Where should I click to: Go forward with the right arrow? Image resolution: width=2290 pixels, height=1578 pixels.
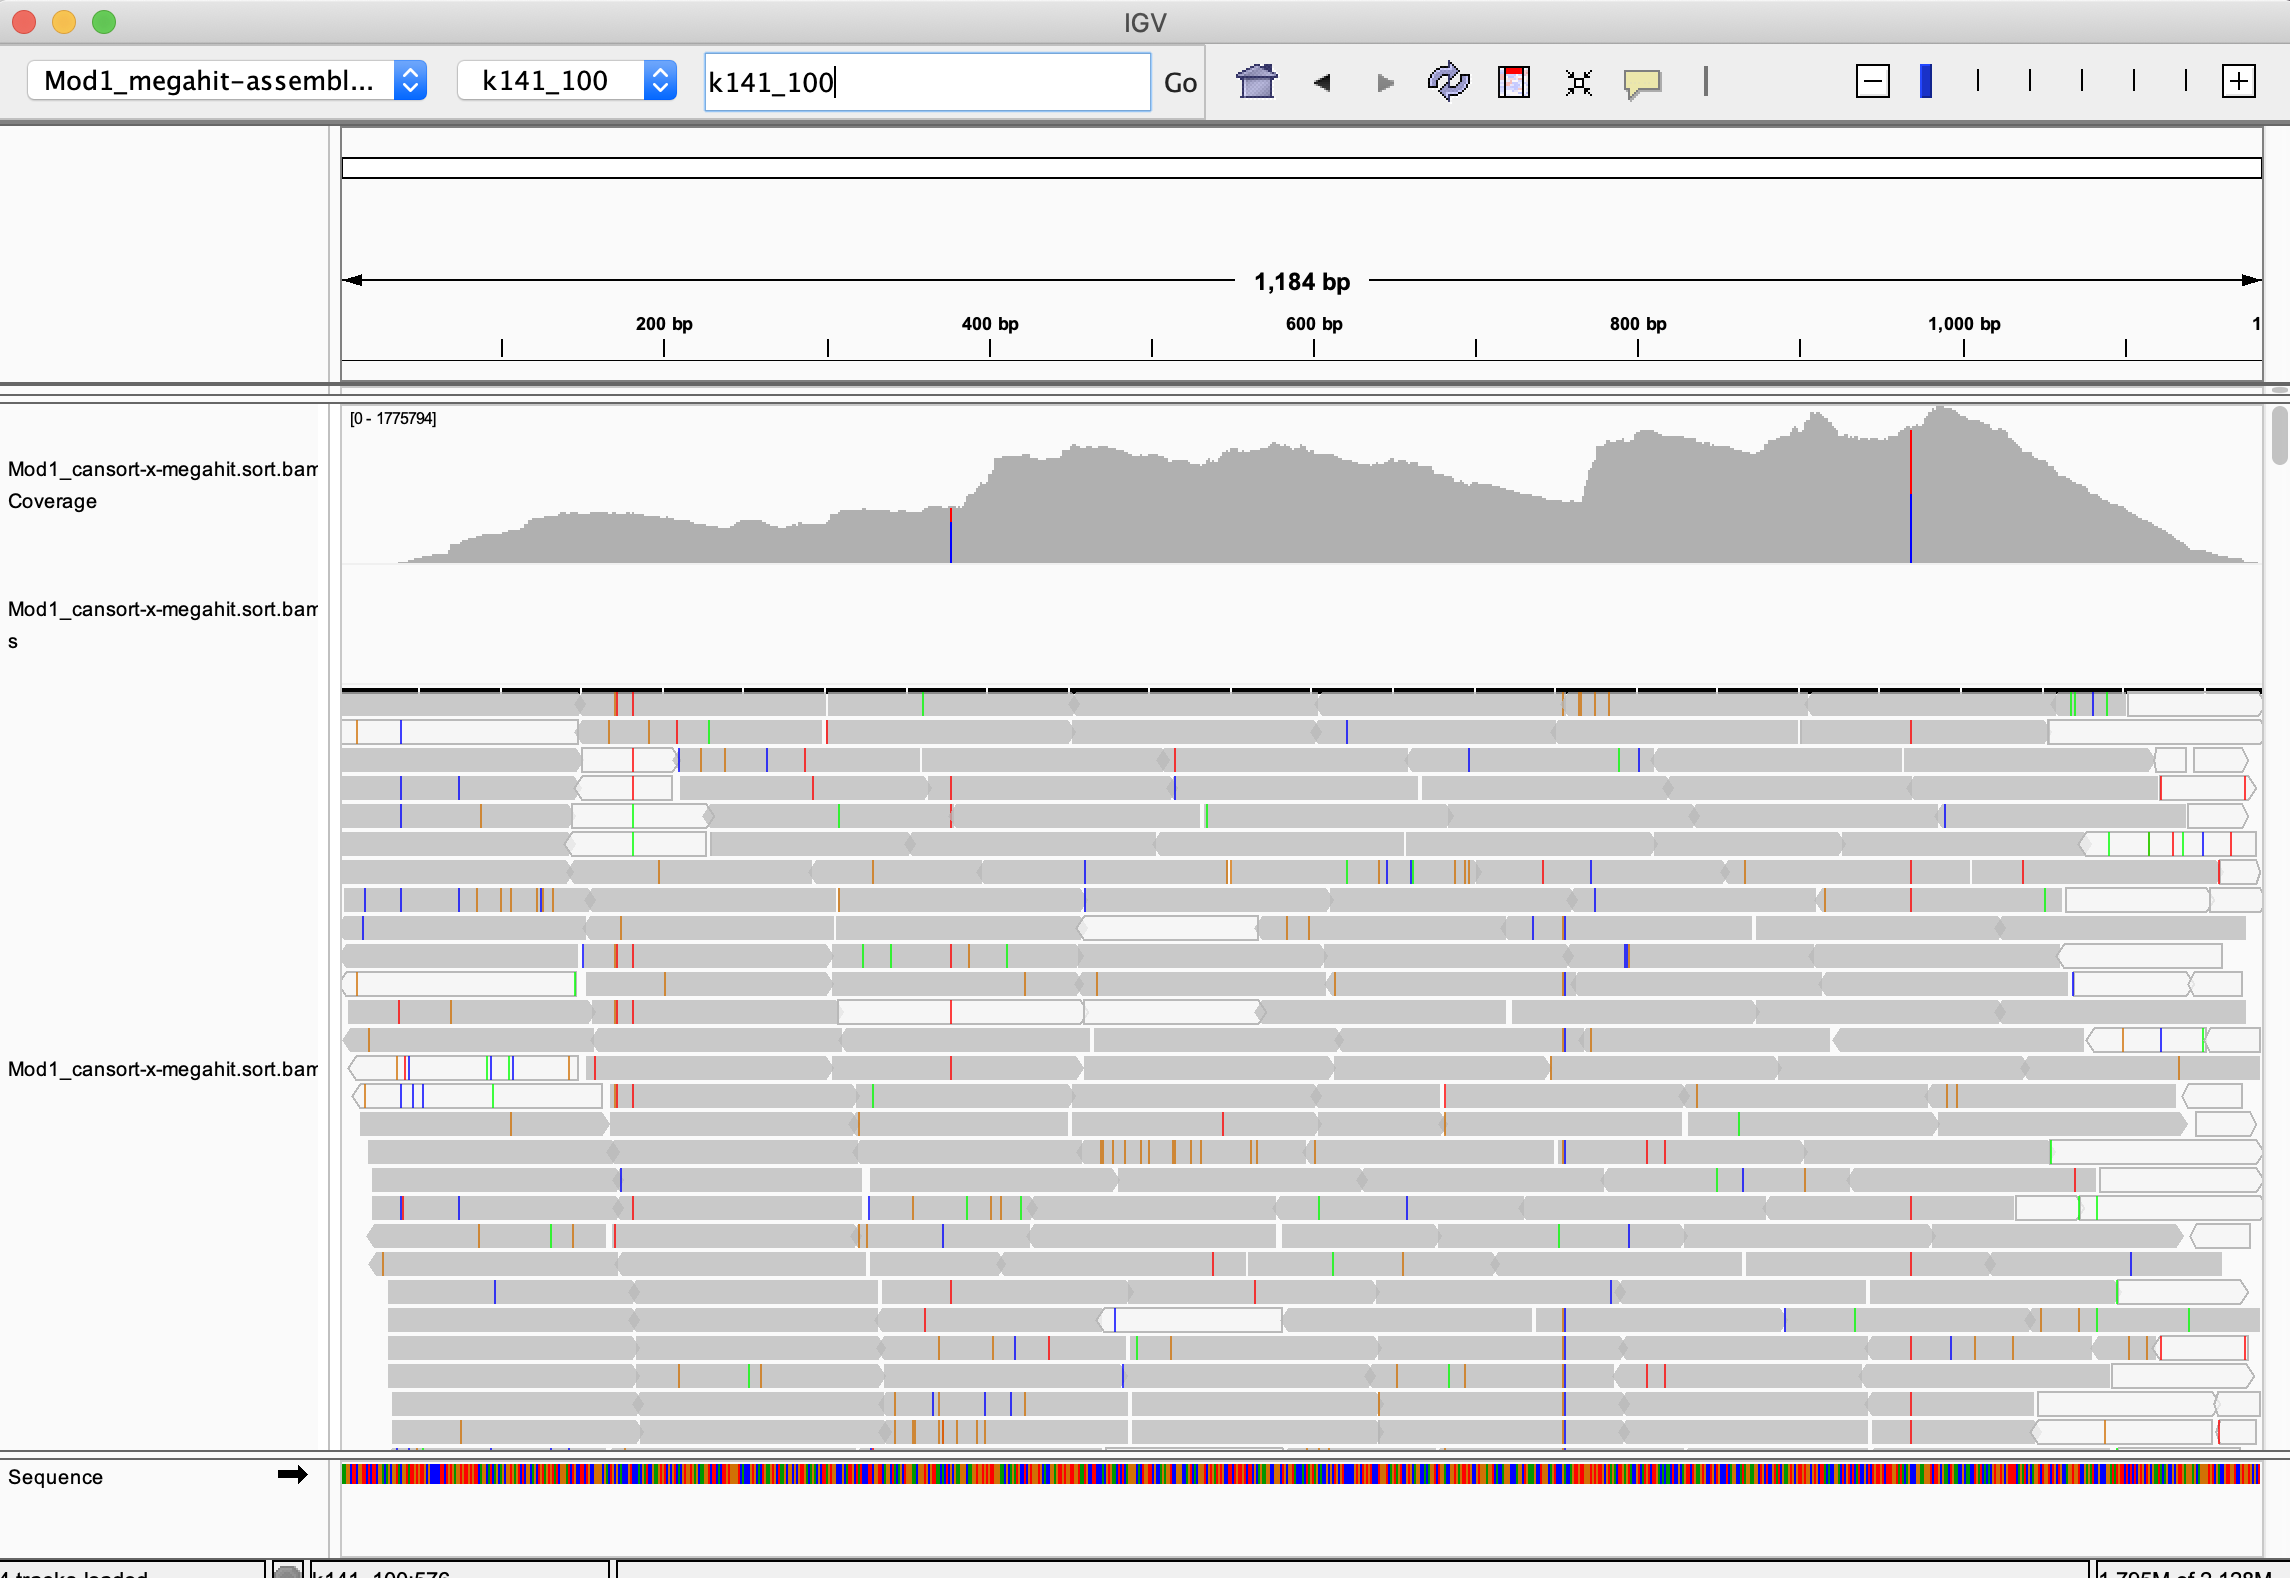[x=1385, y=82]
